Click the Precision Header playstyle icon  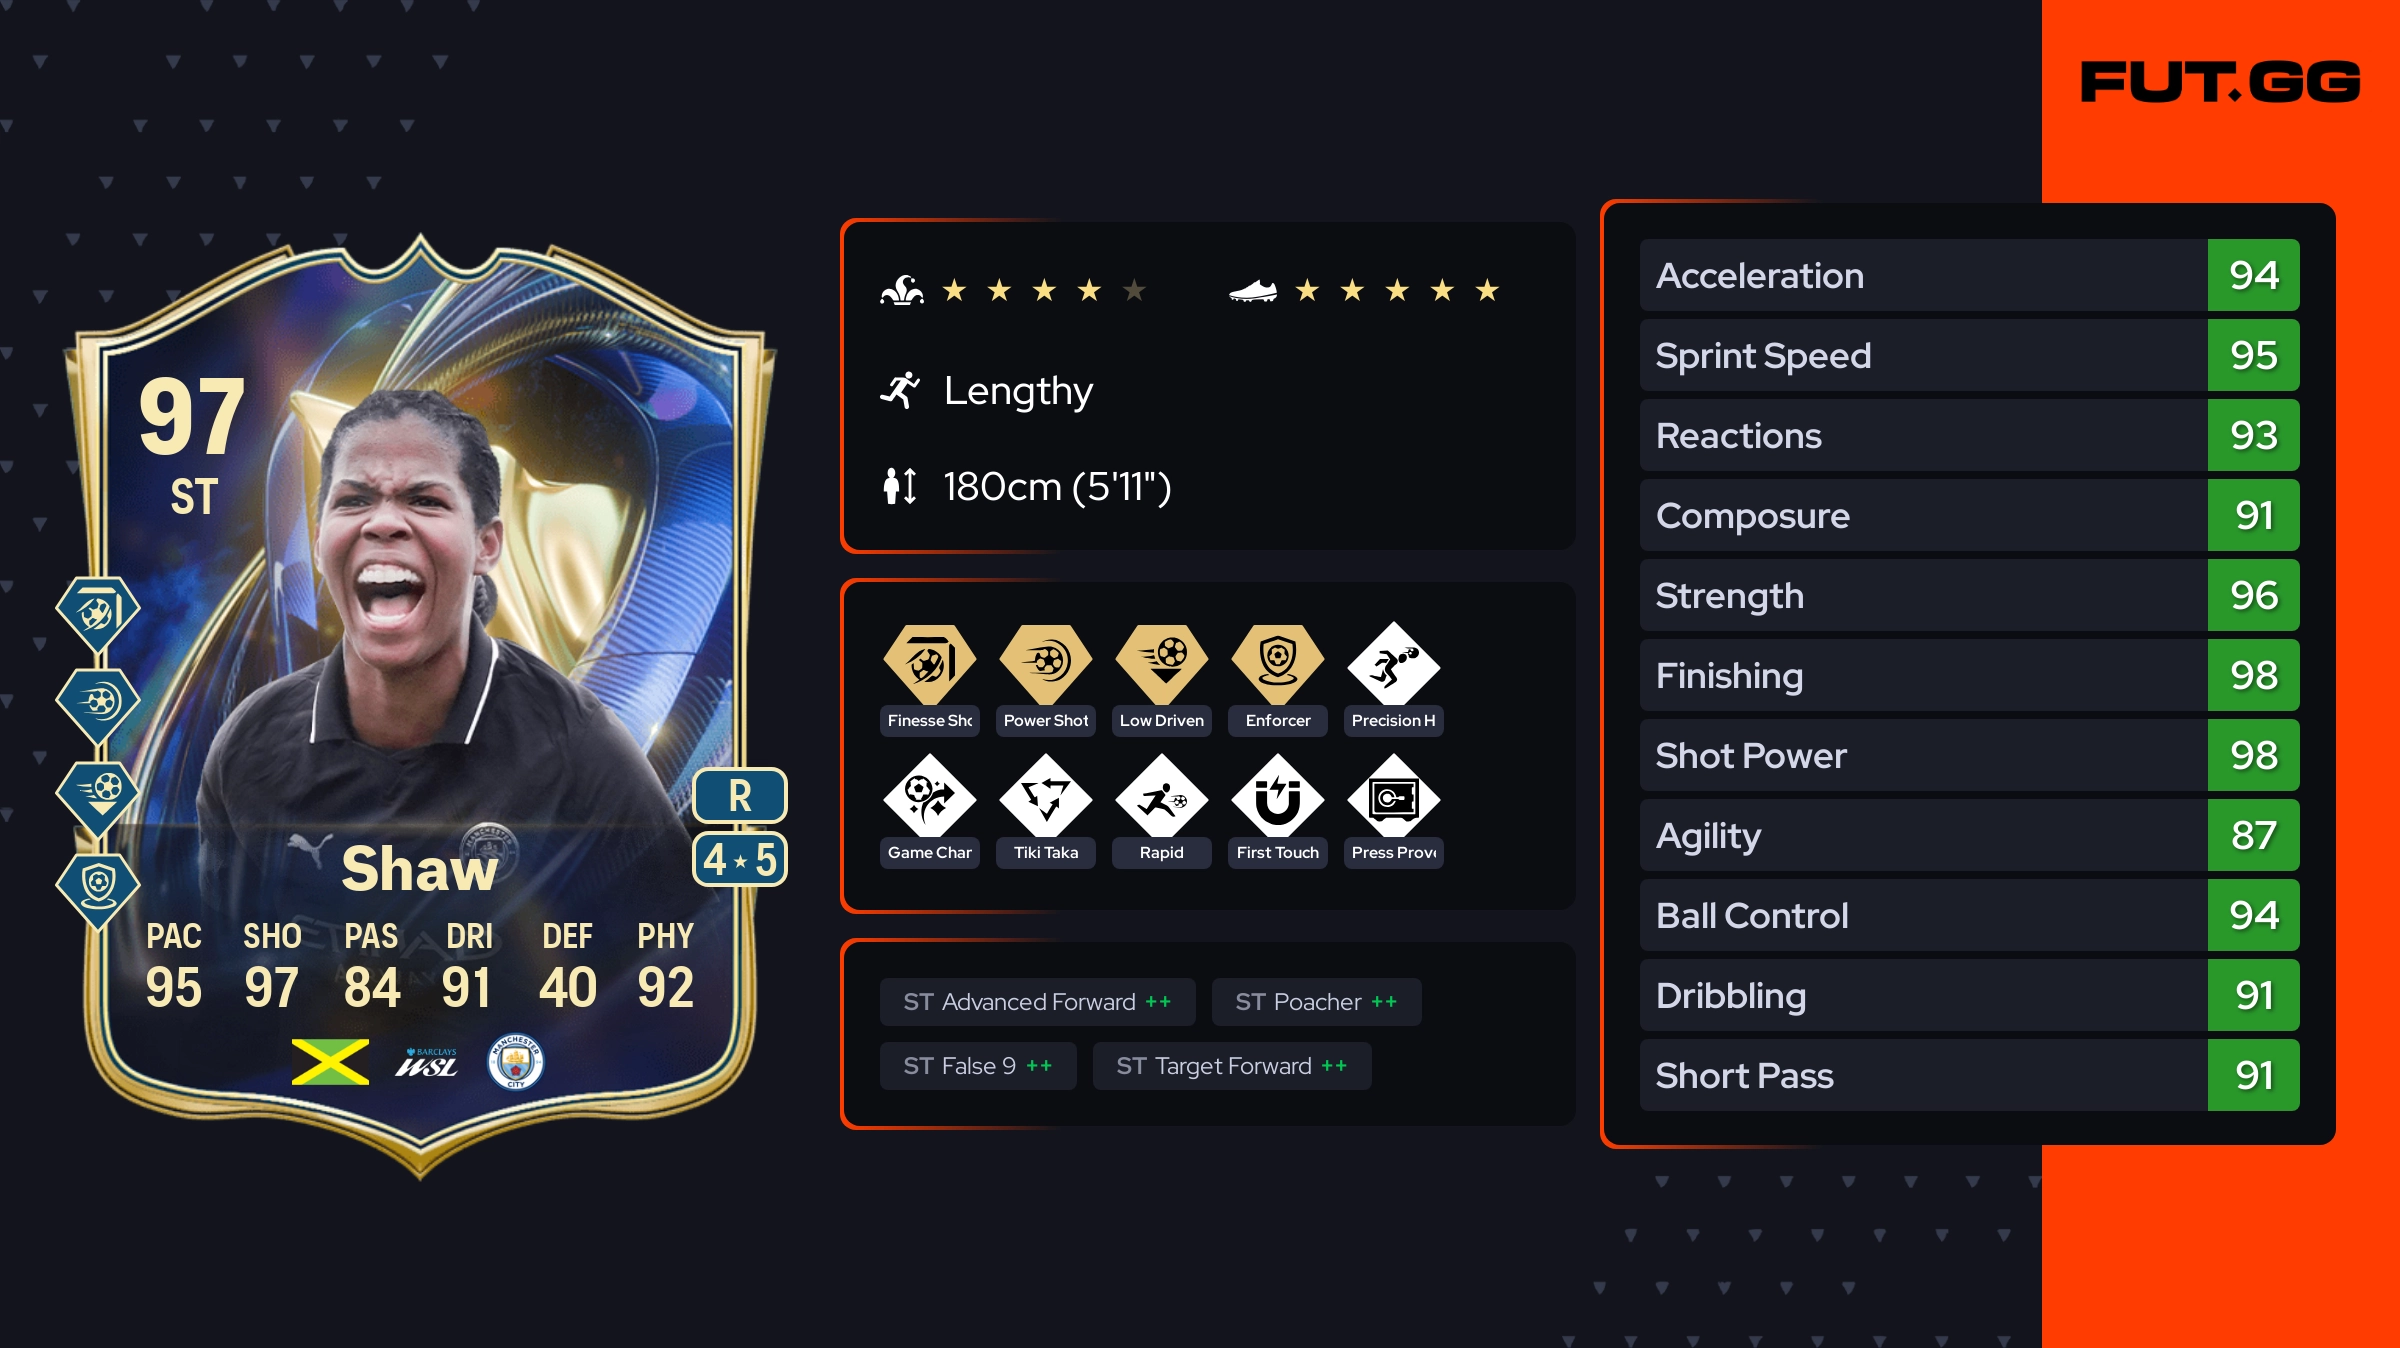(x=1393, y=663)
